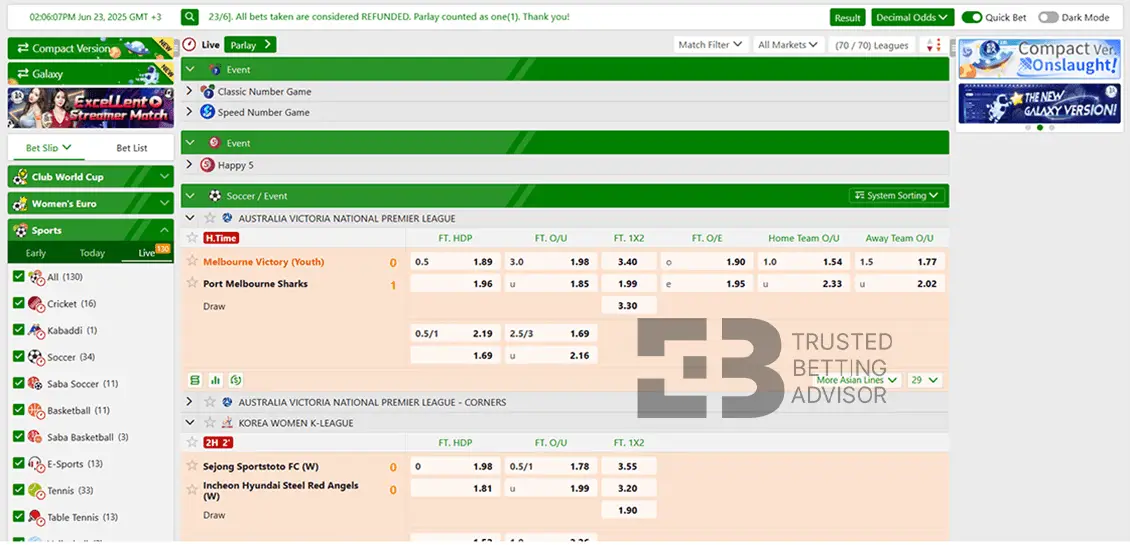Bet Melbourne Victory FT. 1X2 odds 3.40
Viewport: 1130px width, 545px height.
coord(629,262)
